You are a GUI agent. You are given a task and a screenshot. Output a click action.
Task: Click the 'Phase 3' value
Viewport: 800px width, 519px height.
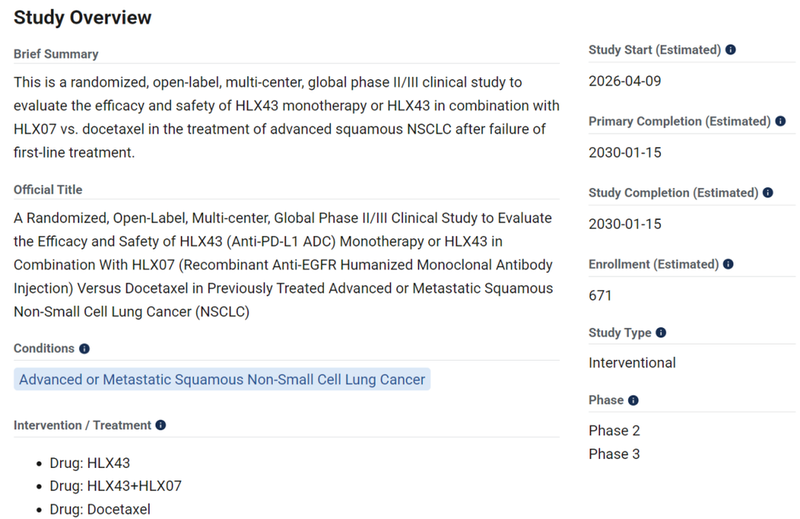(614, 454)
